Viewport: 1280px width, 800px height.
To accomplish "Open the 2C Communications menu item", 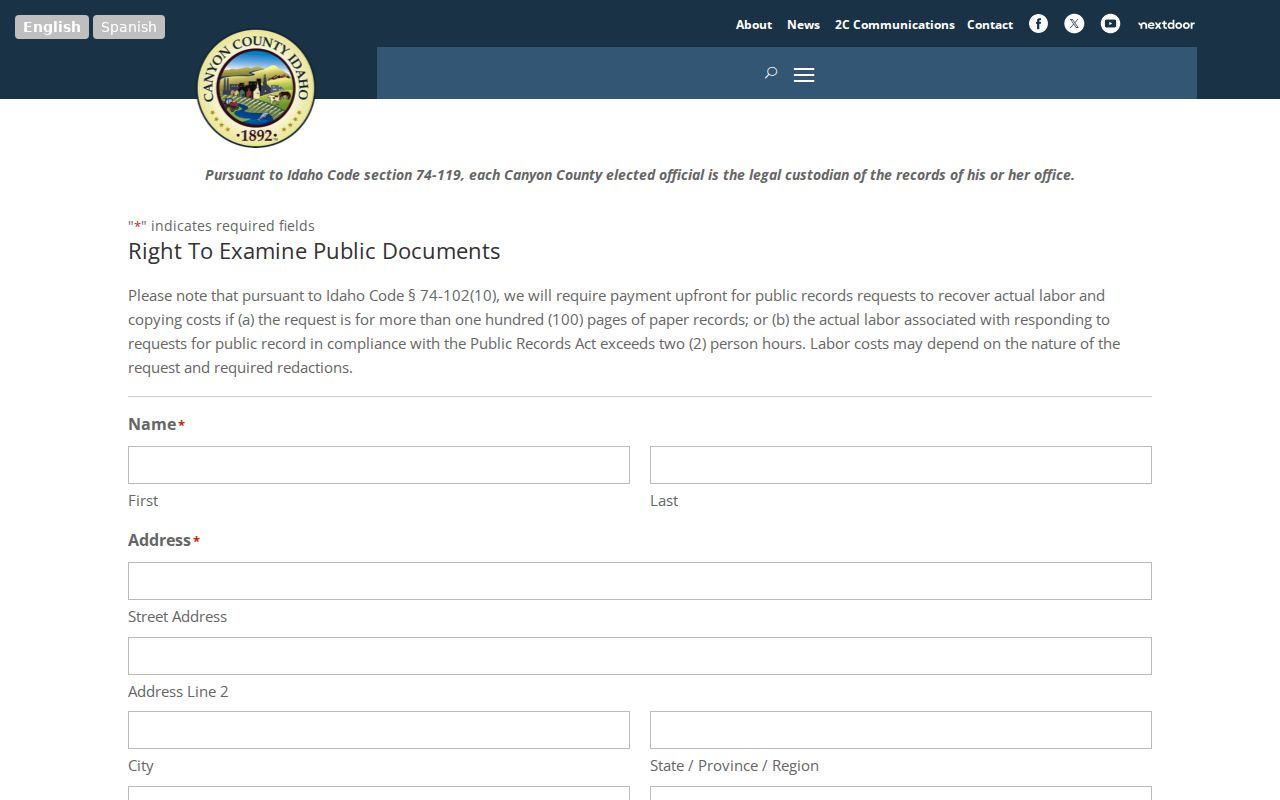I will [895, 24].
